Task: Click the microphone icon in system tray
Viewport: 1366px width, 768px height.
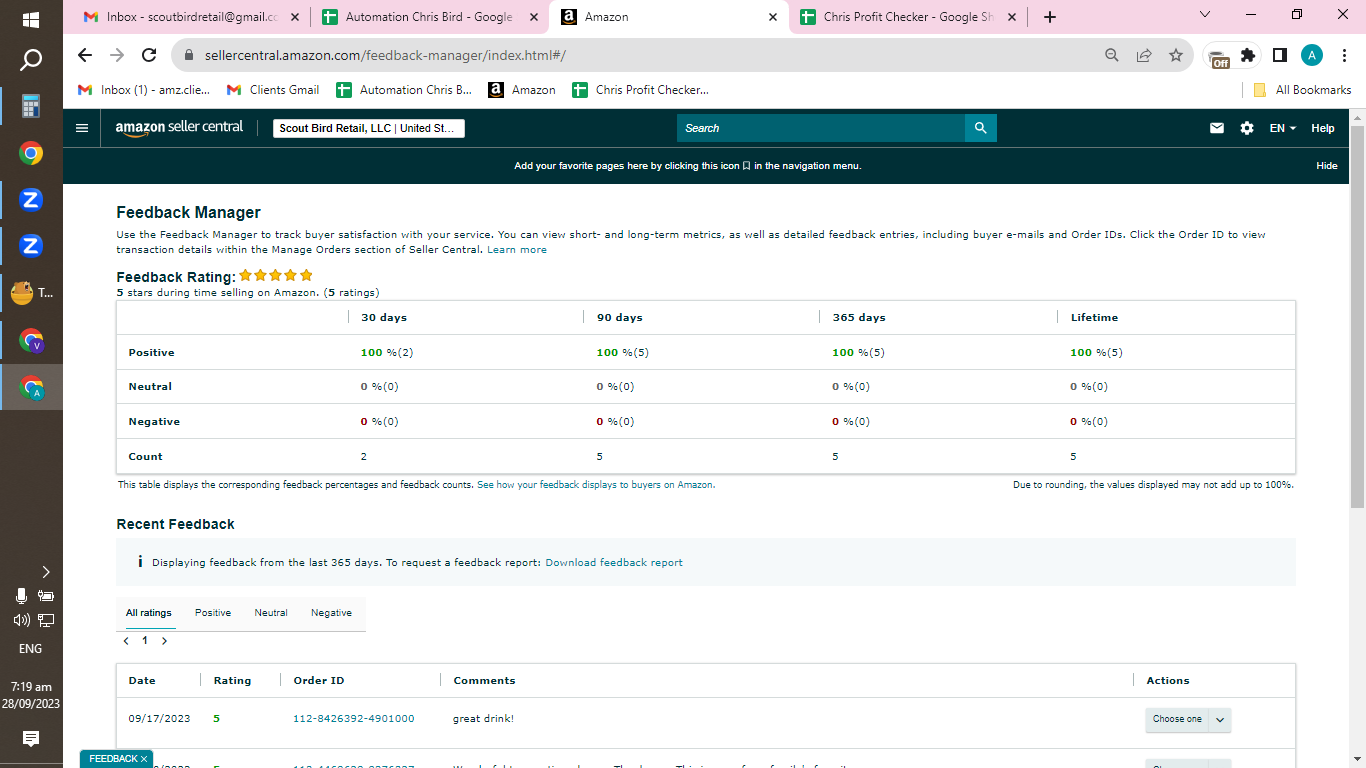Action: pos(21,596)
